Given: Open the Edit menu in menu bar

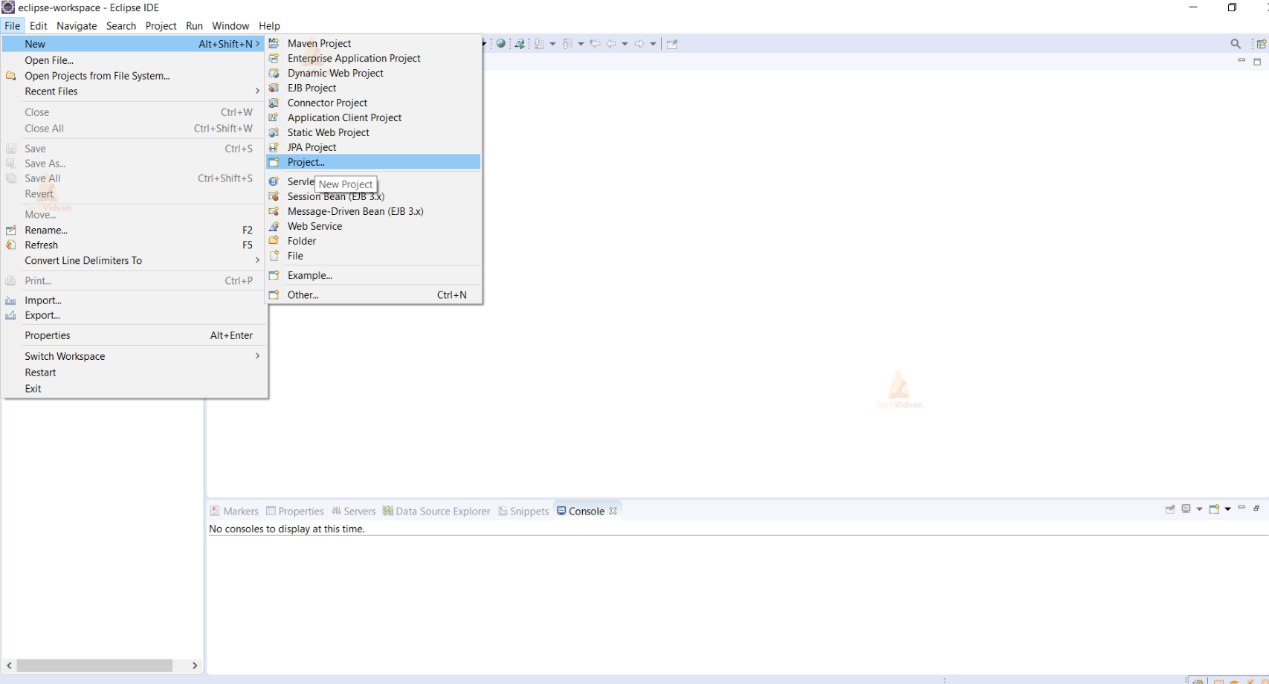Looking at the screenshot, I should 38,26.
